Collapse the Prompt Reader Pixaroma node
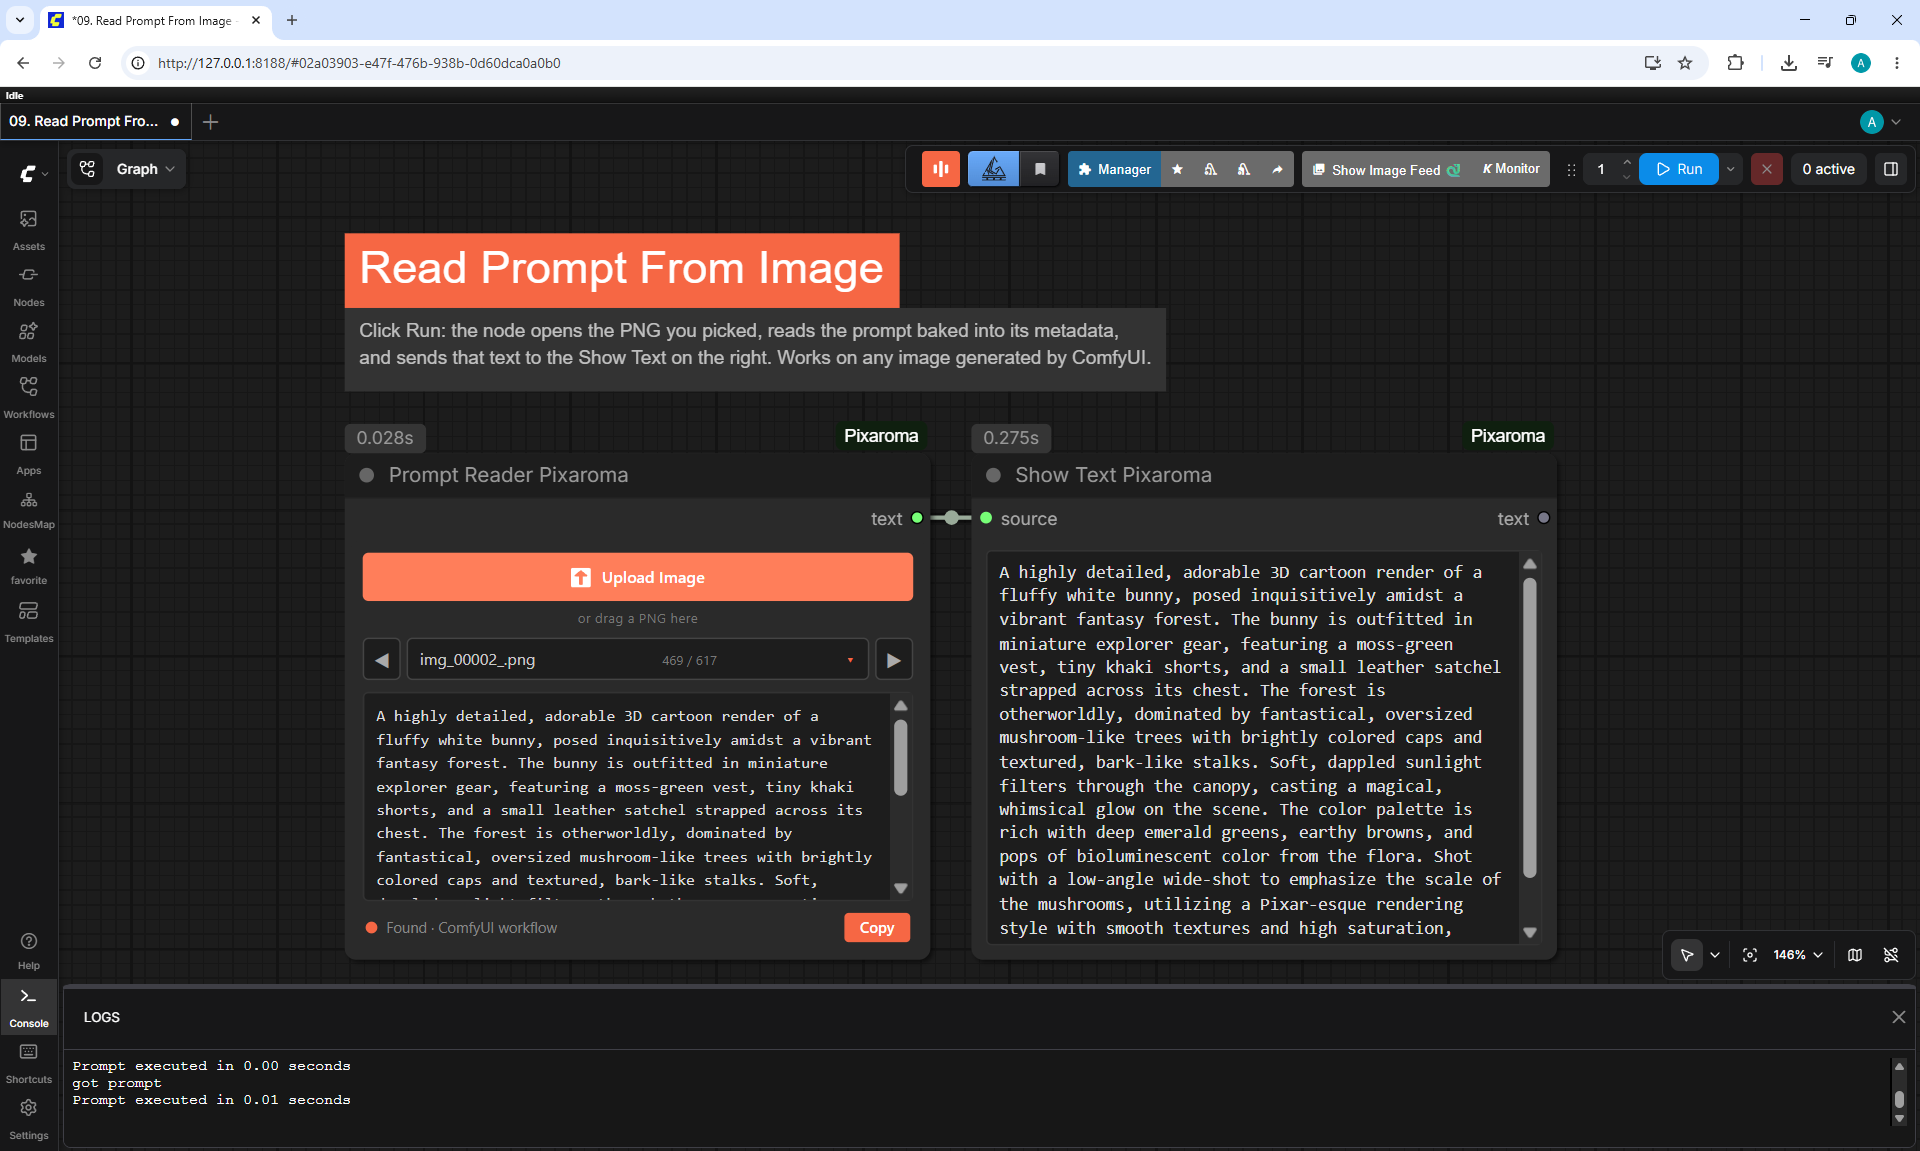The width and height of the screenshot is (1920, 1151). 367,475
